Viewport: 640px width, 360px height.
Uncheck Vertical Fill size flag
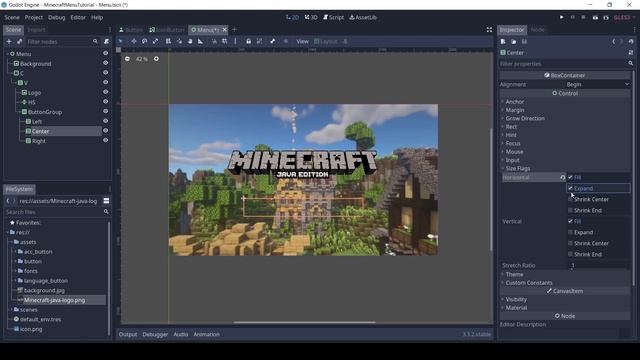[570, 221]
